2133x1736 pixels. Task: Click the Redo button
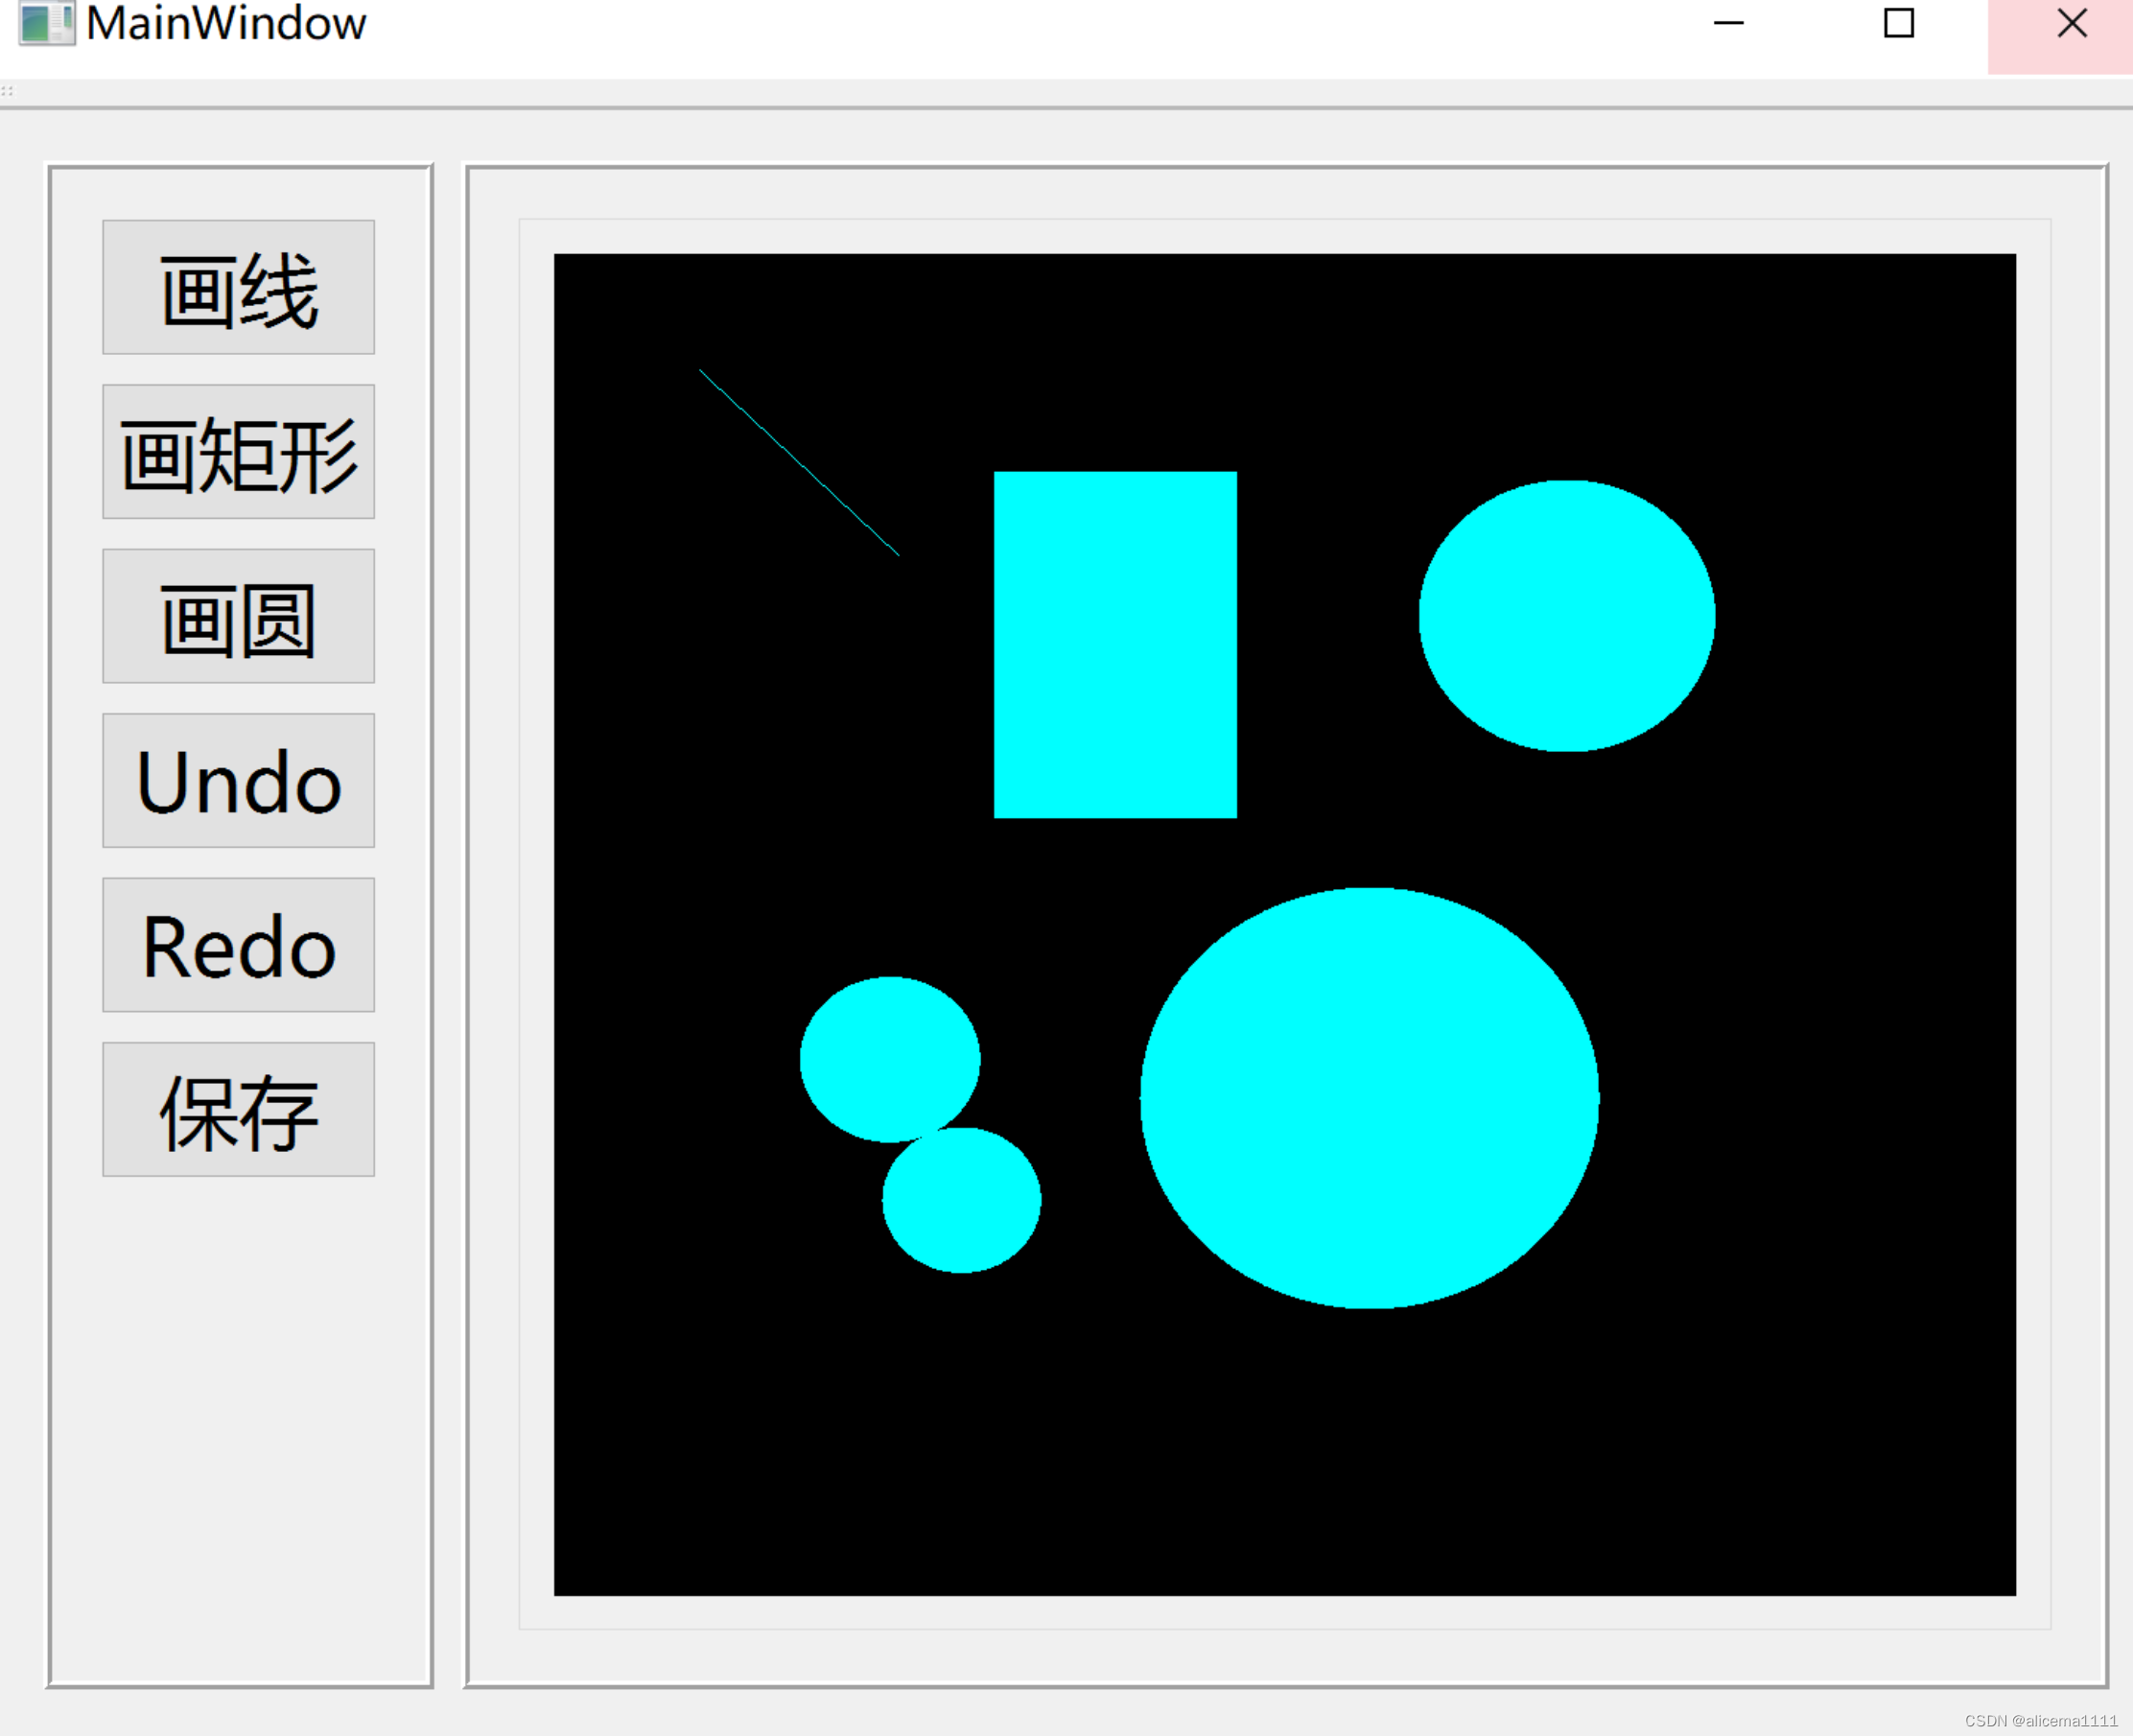click(x=238, y=945)
